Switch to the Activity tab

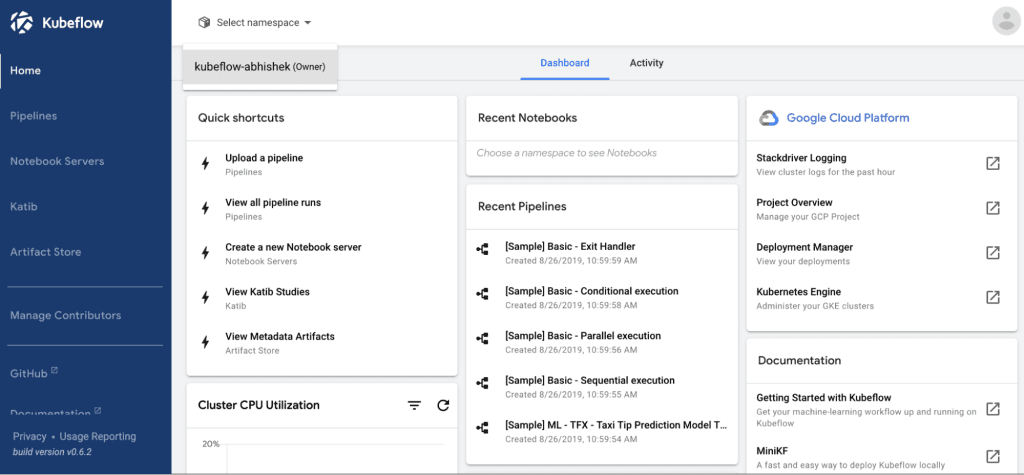(x=647, y=63)
